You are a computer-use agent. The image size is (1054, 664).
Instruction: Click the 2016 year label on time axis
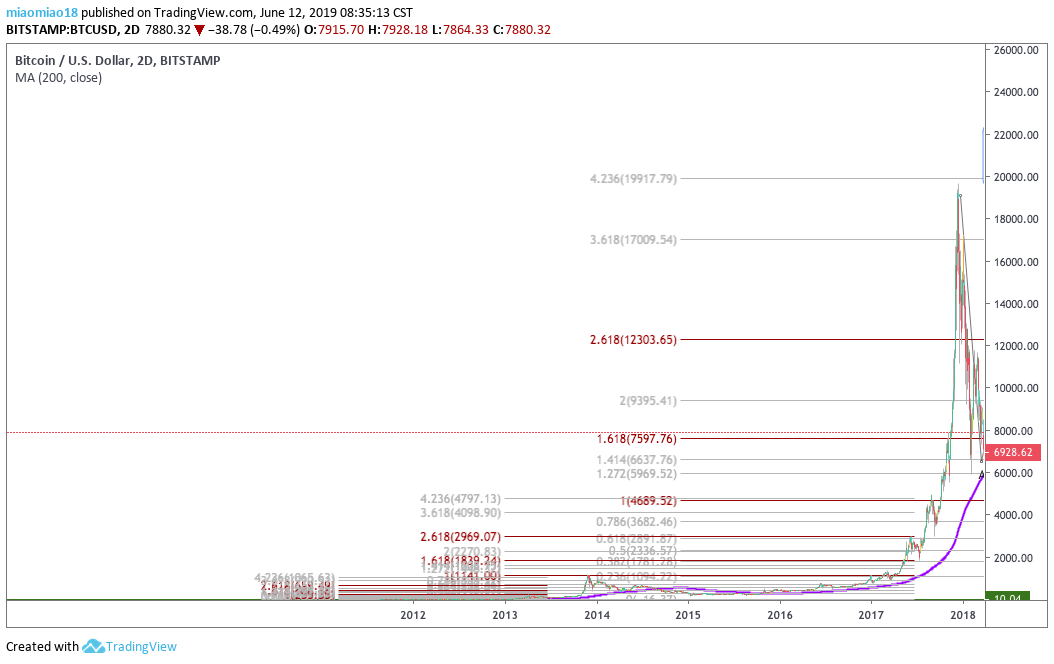[780, 616]
